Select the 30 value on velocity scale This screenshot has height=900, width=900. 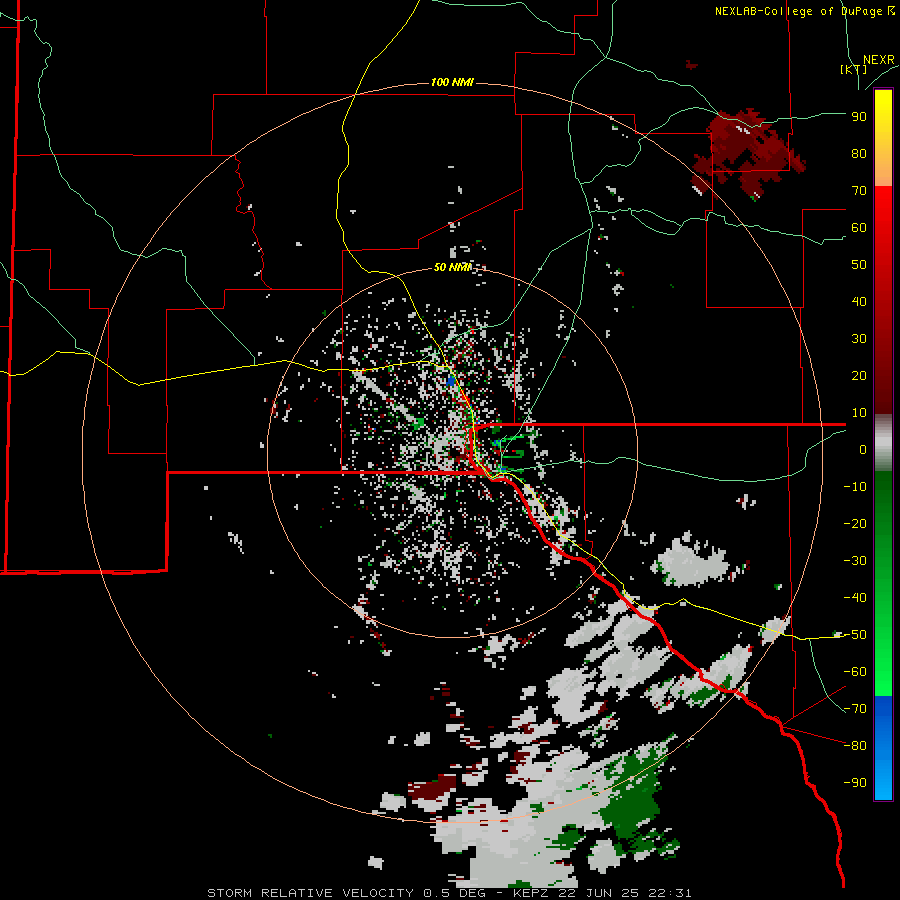[859, 339]
